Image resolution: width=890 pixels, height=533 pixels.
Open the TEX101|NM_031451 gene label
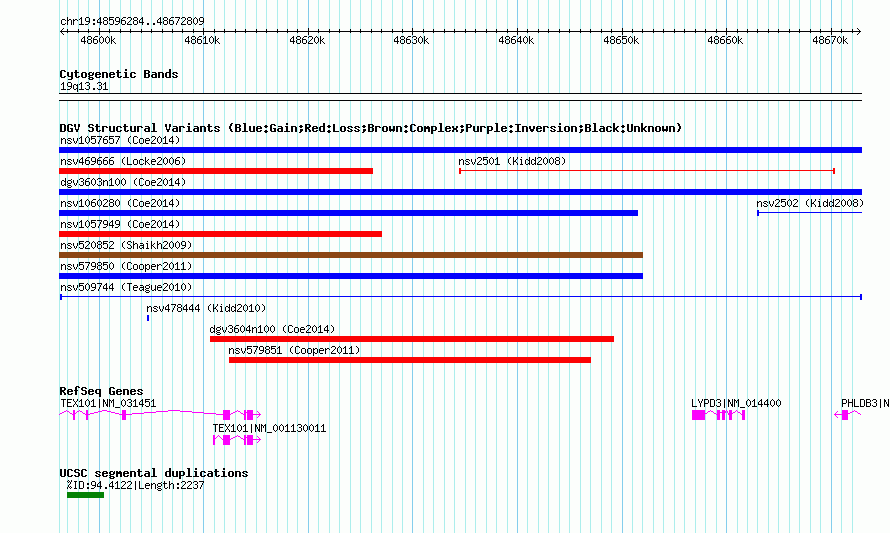click(108, 404)
